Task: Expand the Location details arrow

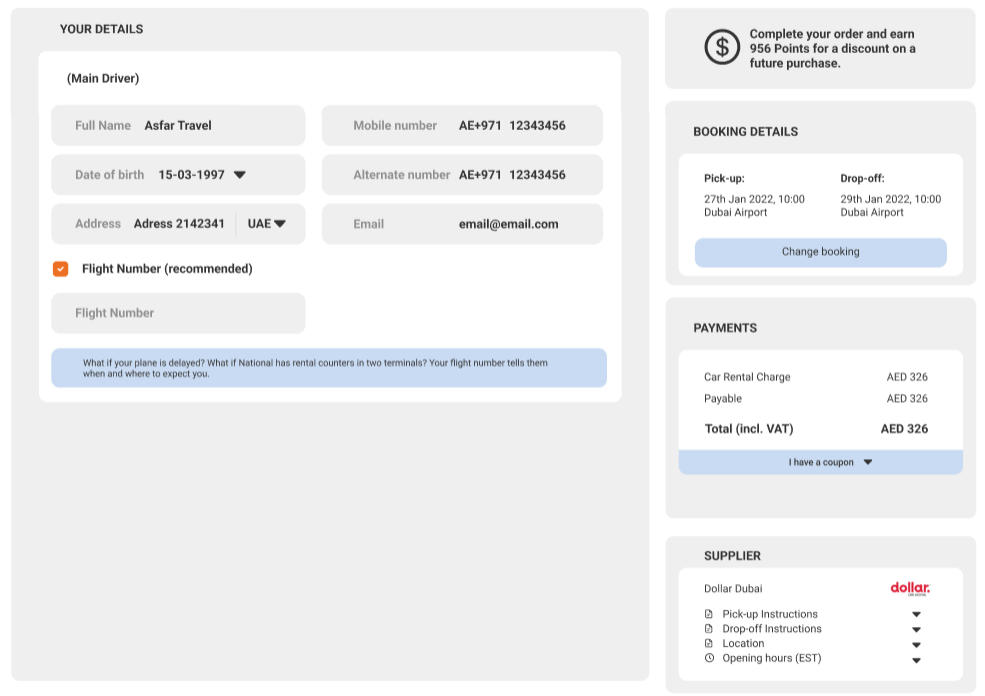Action: click(x=916, y=645)
